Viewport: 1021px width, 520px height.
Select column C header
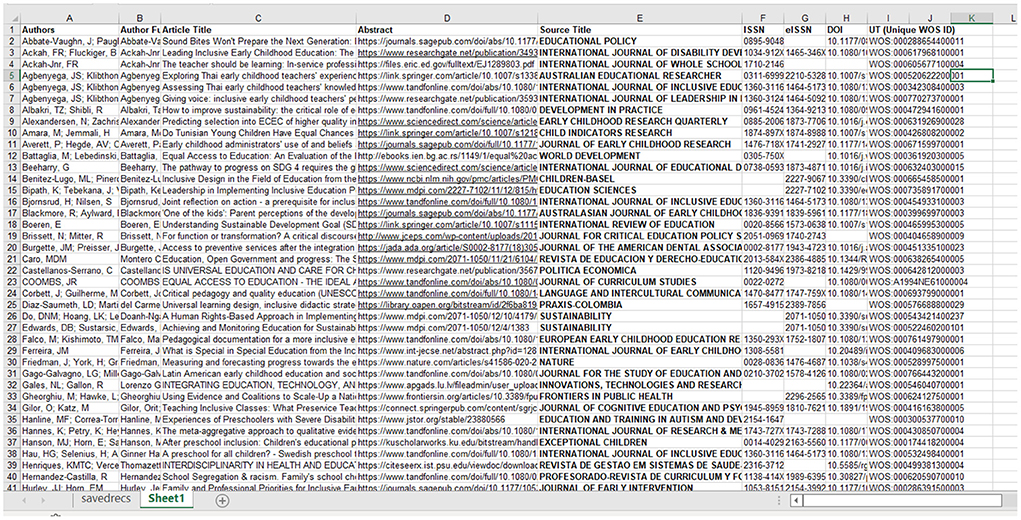(x=259, y=19)
